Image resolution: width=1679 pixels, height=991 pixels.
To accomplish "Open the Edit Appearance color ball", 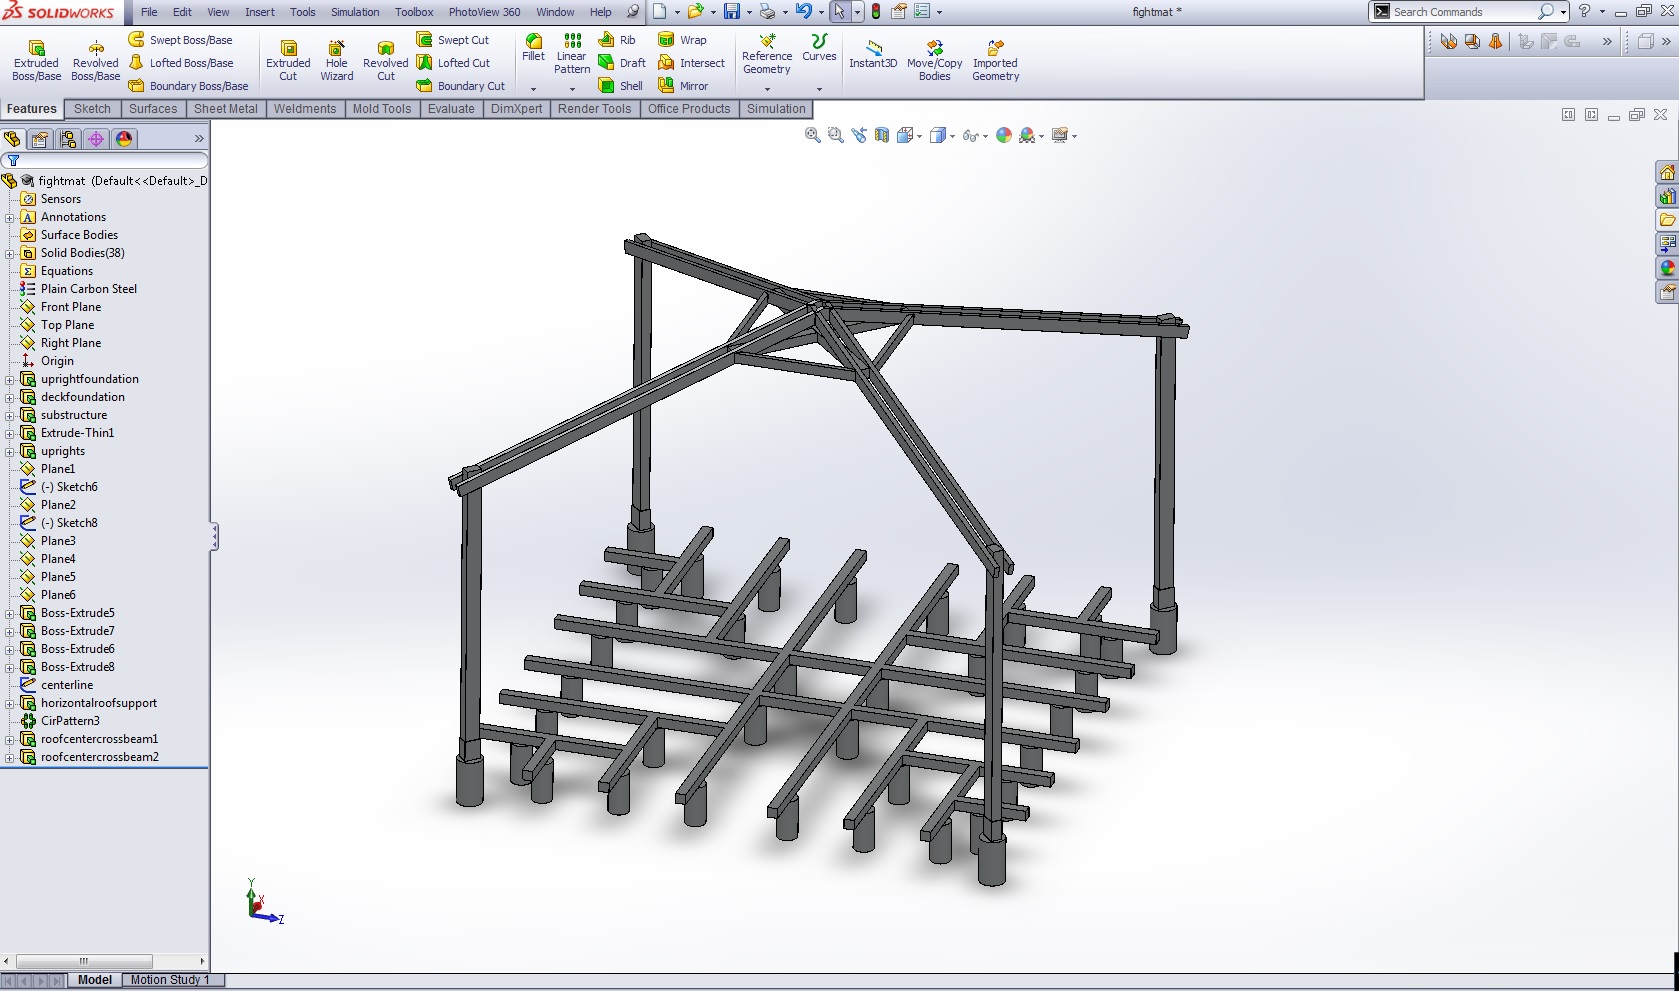I will 1004,136.
